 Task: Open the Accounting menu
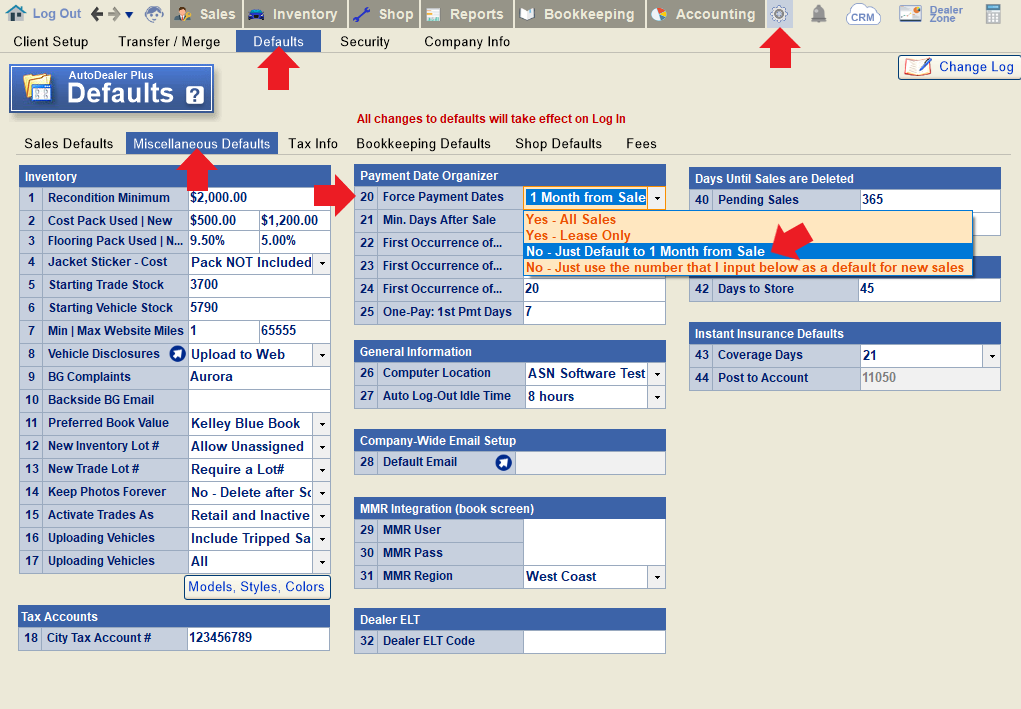tap(706, 14)
